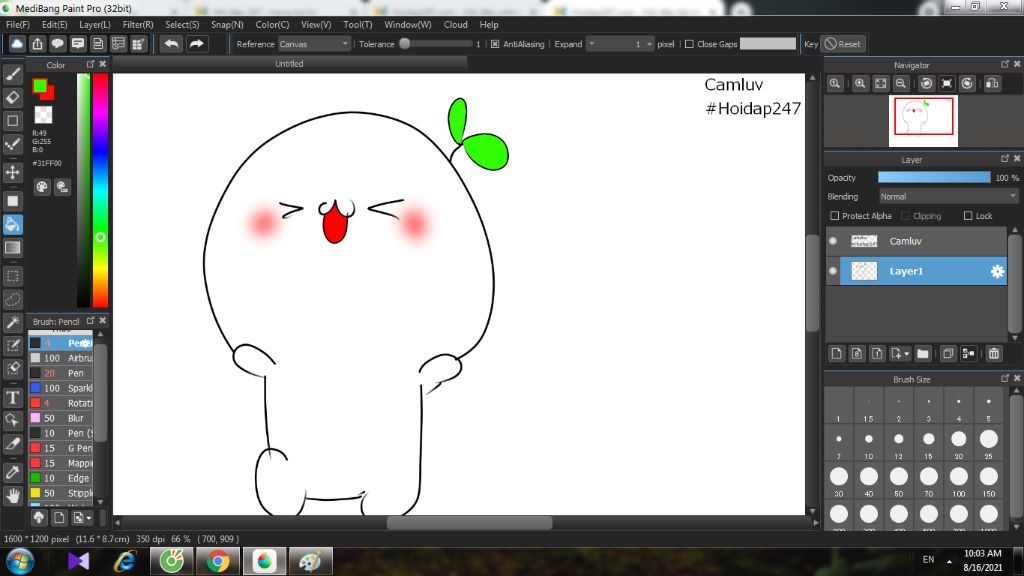Screen dimensions: 1024x576
Task: Adjust the Tolerance slider
Action: tap(438, 44)
